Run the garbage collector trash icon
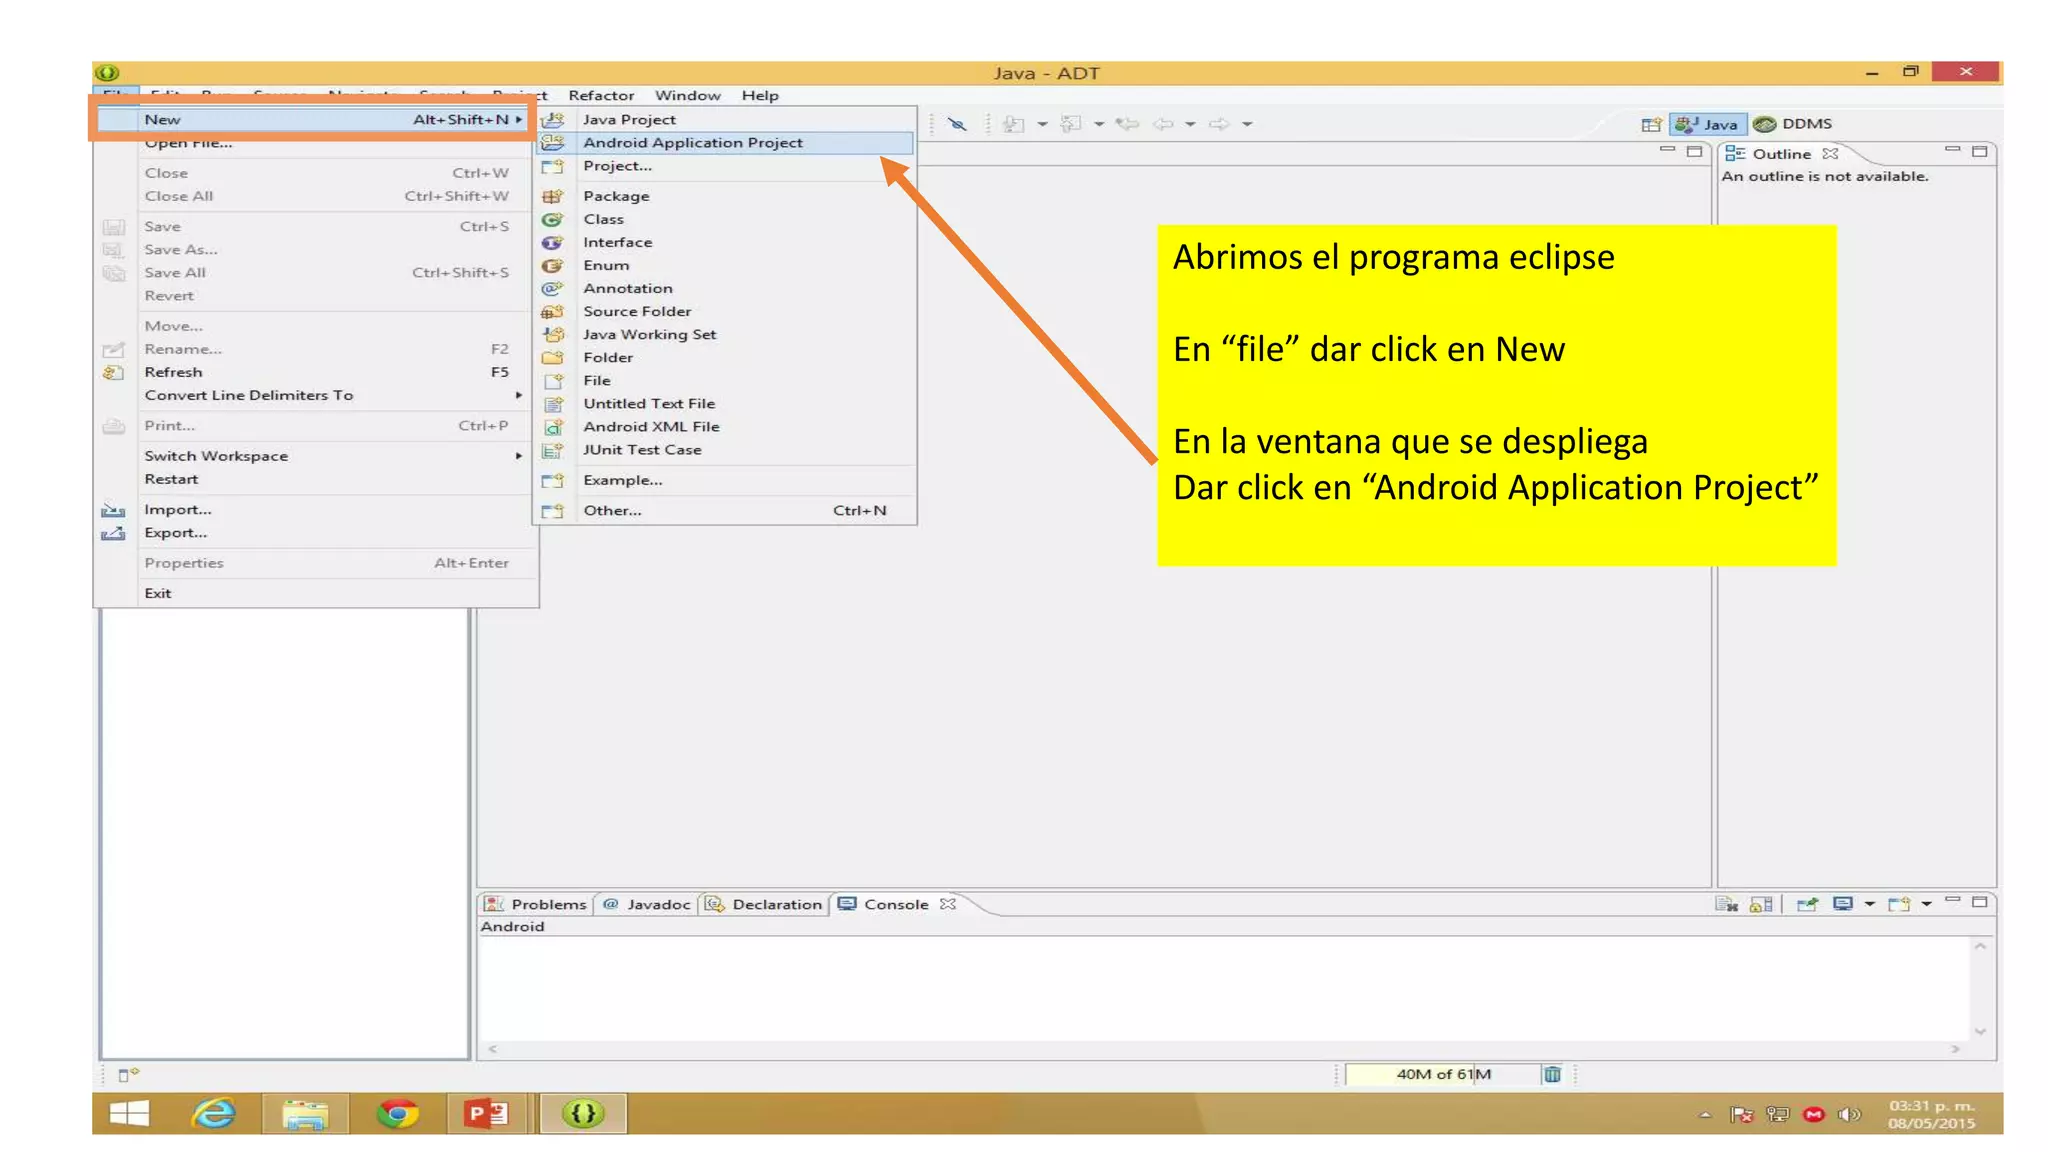The height and width of the screenshot is (1152, 2048). (1552, 1074)
